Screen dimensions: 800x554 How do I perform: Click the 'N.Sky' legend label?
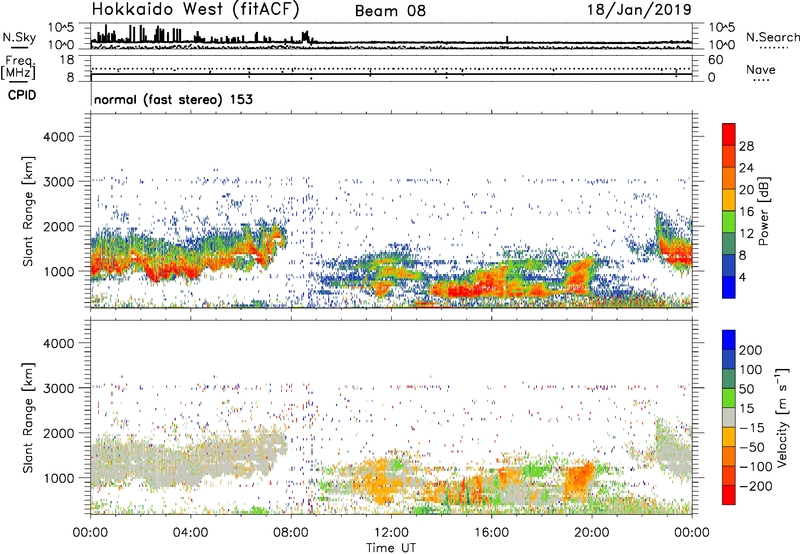[x=19, y=37]
